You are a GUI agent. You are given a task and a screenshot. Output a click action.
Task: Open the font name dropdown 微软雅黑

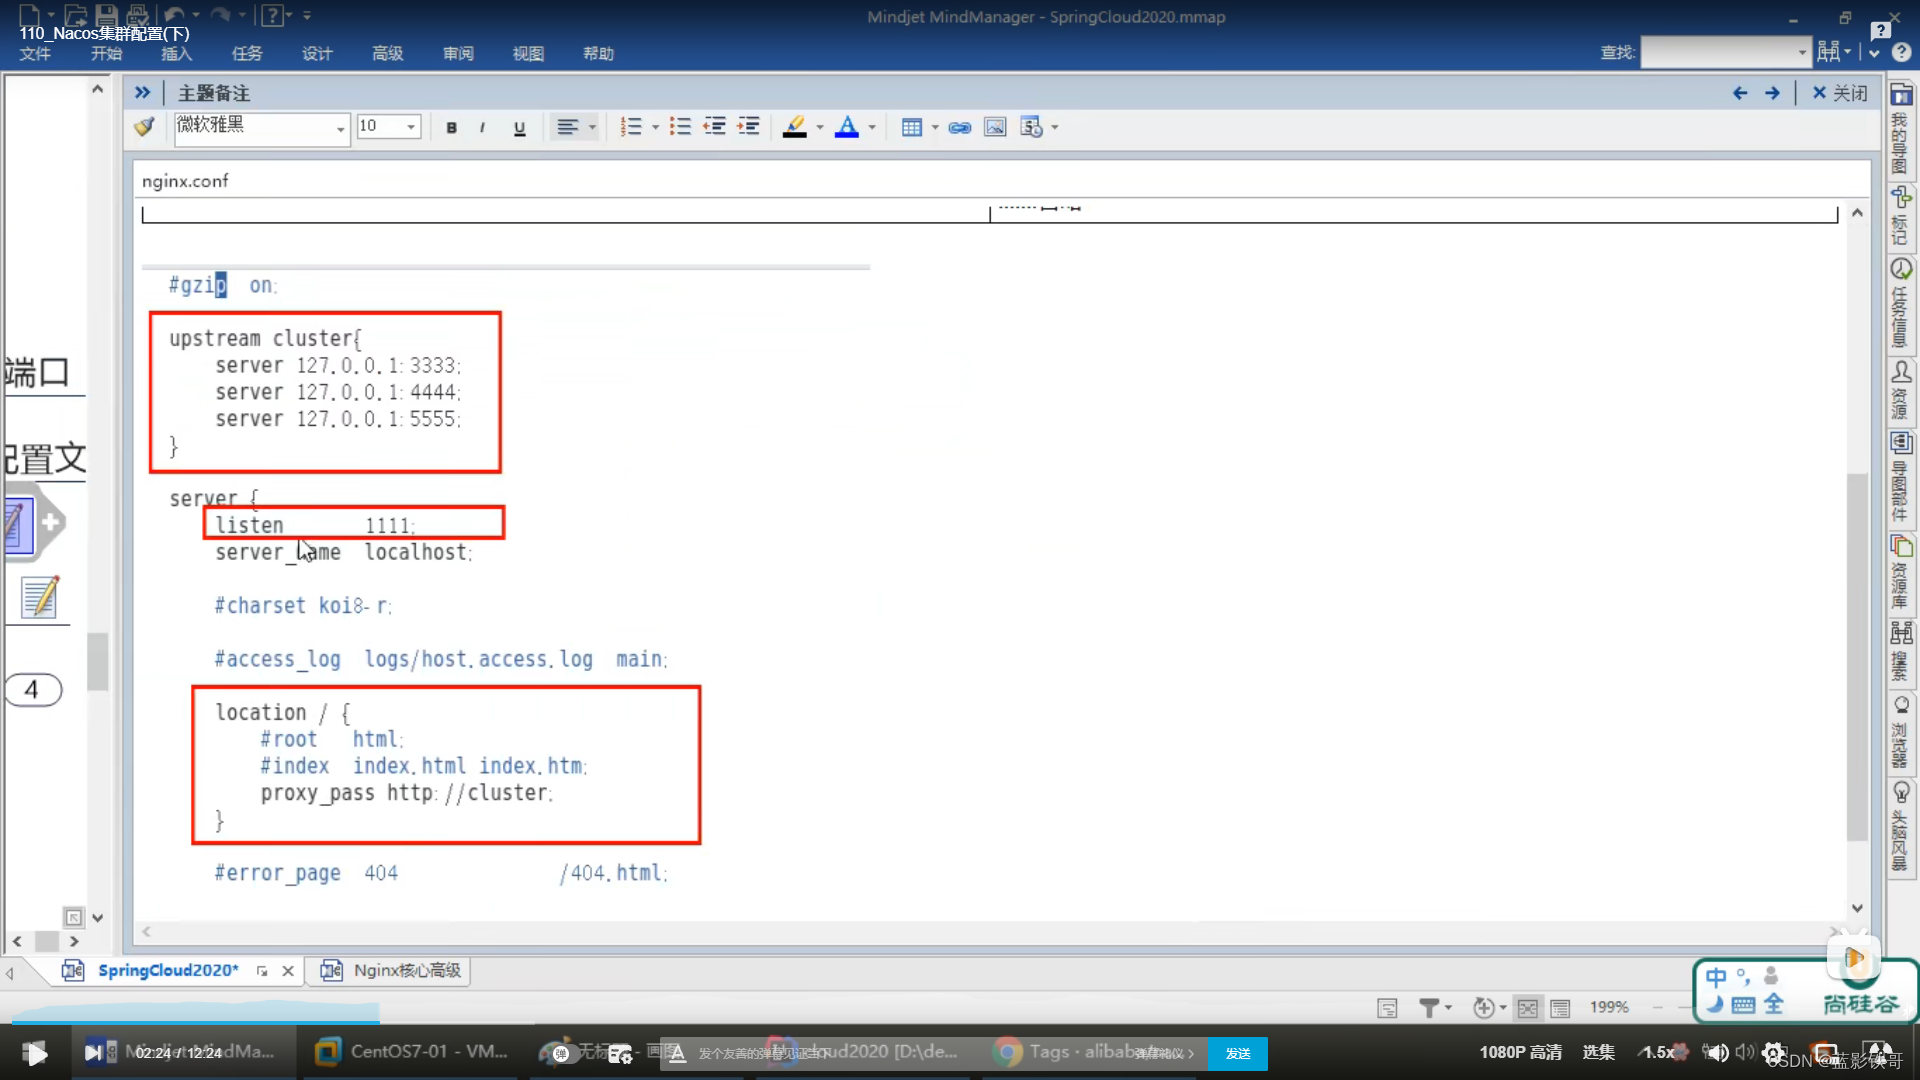tap(340, 128)
